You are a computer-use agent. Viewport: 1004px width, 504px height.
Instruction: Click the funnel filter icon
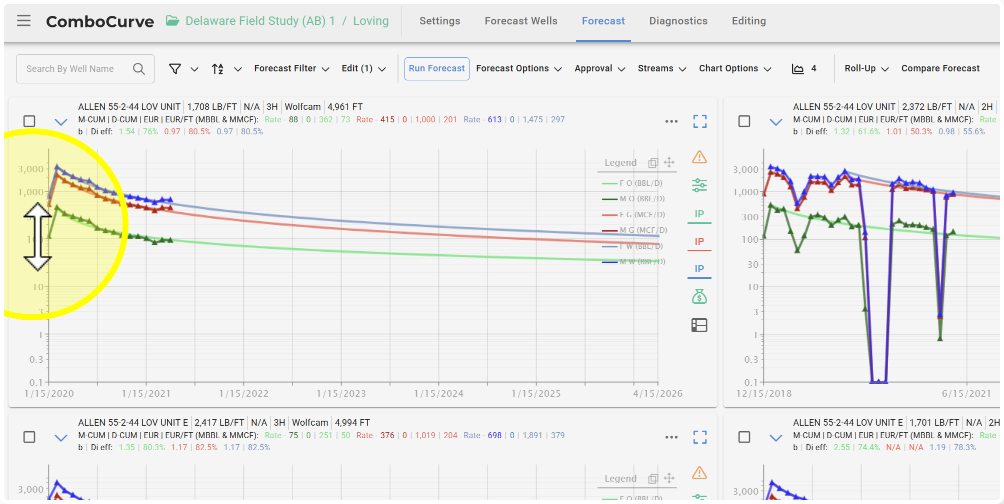(x=175, y=69)
